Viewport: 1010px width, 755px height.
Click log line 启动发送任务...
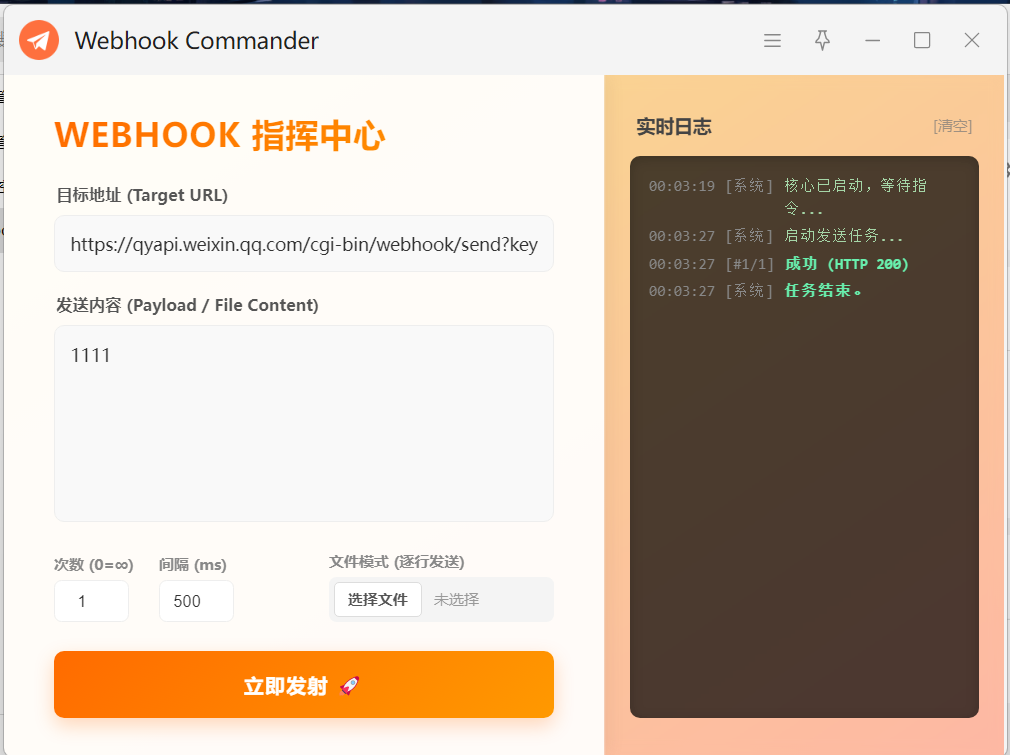[843, 236]
